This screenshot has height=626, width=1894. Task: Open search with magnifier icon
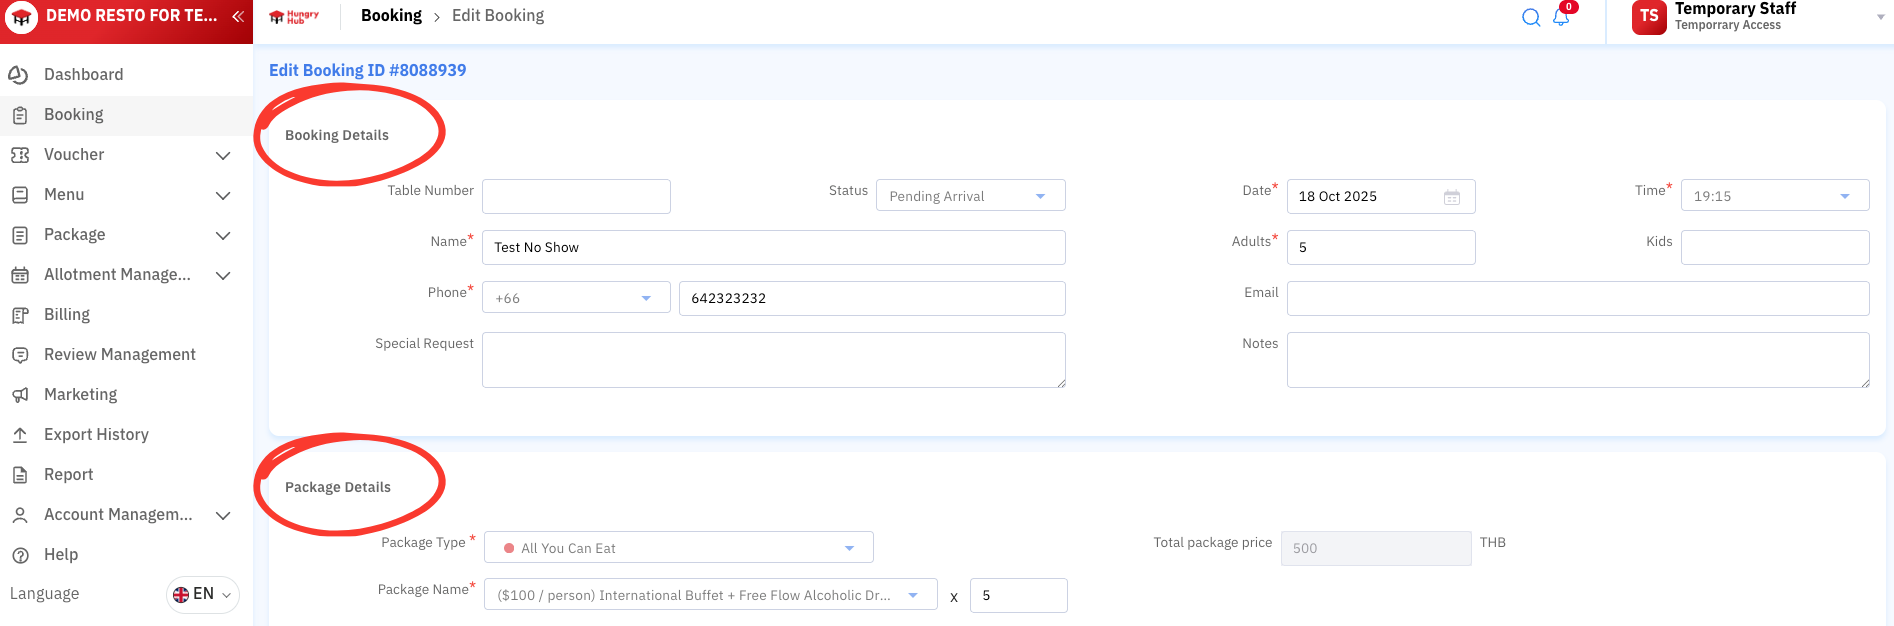pos(1531,17)
